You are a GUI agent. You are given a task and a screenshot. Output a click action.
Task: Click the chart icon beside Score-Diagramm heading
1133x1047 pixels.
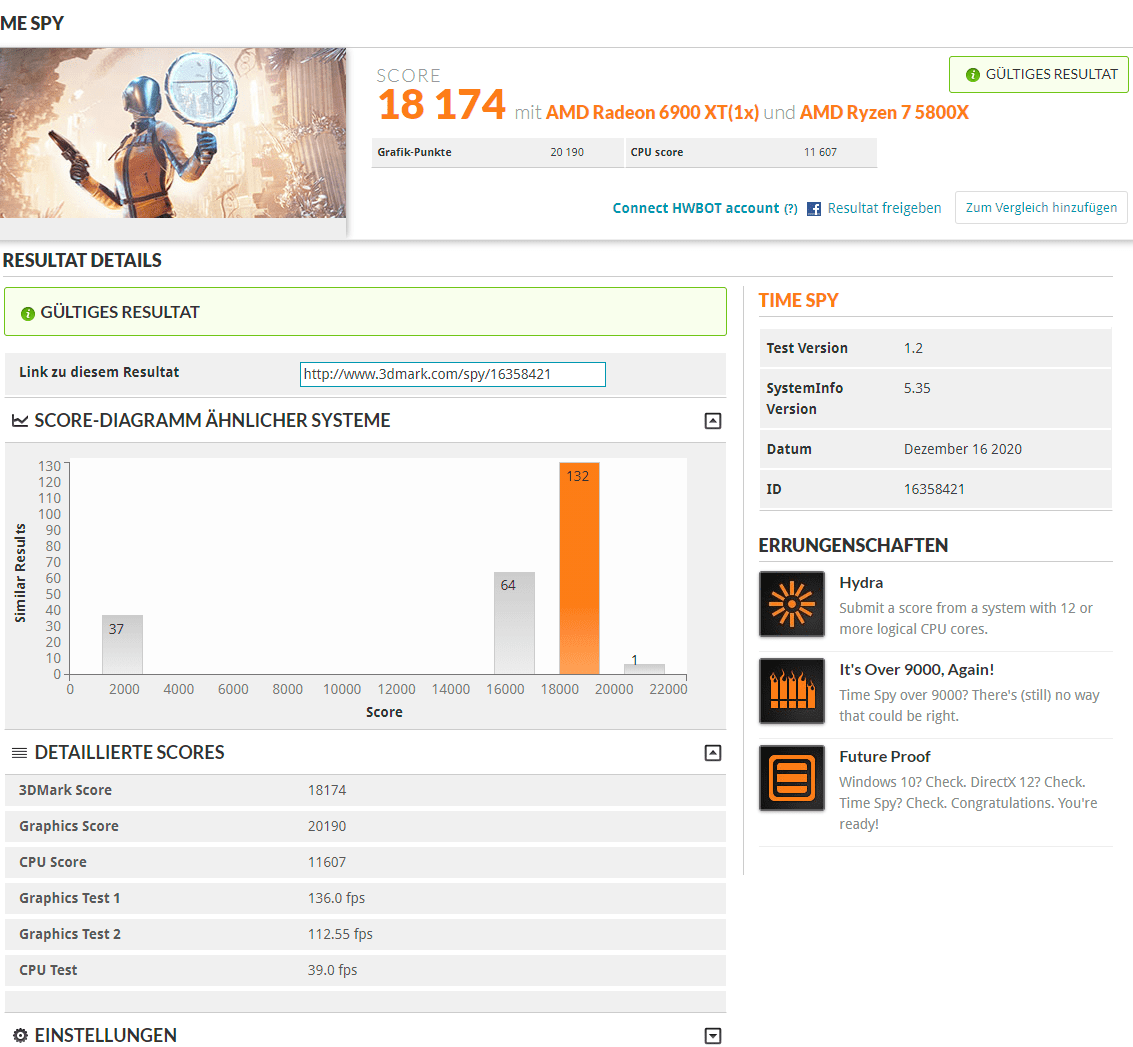(20, 421)
